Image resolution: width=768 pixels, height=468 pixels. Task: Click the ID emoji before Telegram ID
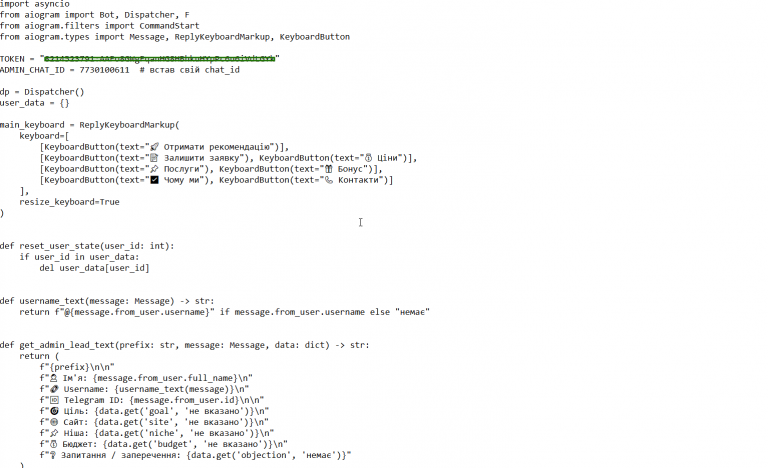pos(54,400)
